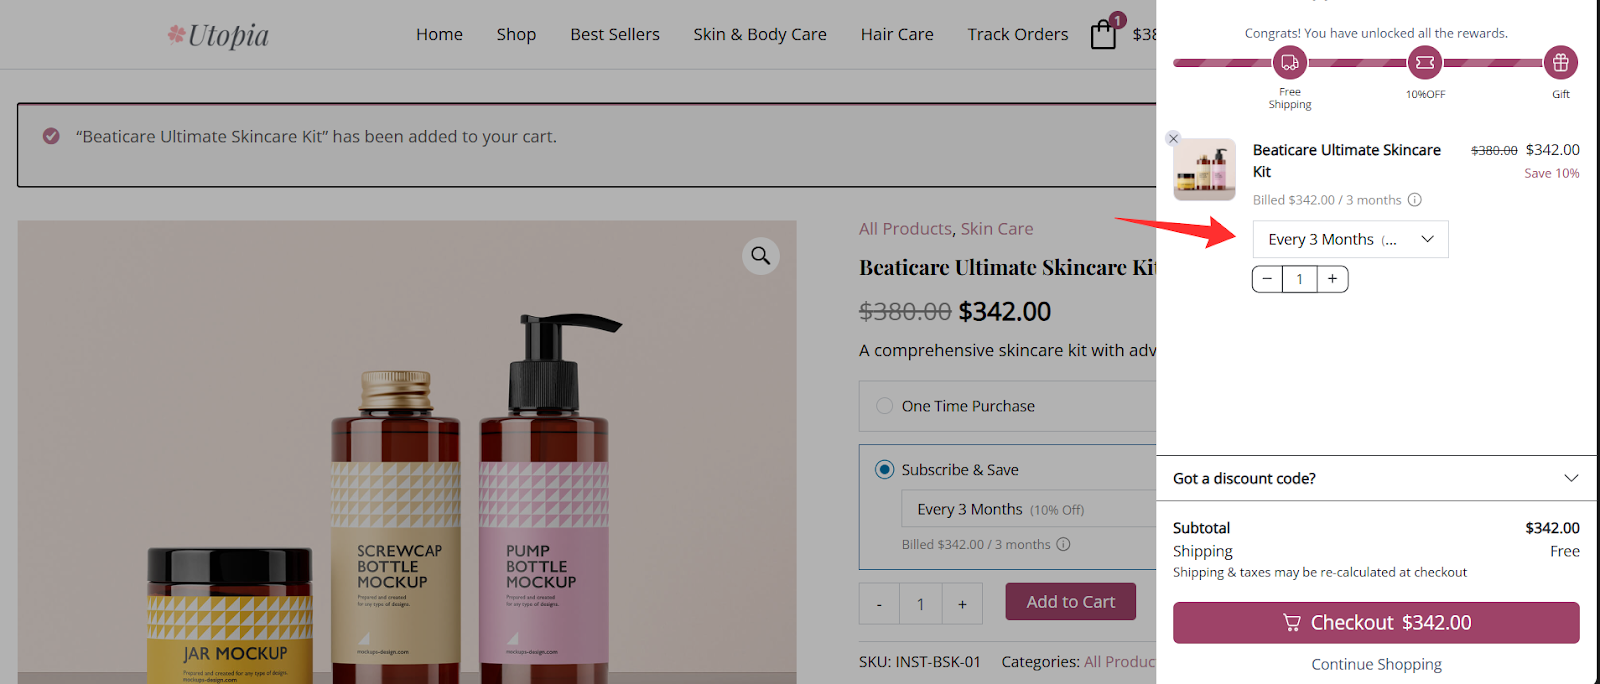This screenshot has height=684, width=1600.
Task: Open the Hair Care menu
Action: (x=896, y=33)
